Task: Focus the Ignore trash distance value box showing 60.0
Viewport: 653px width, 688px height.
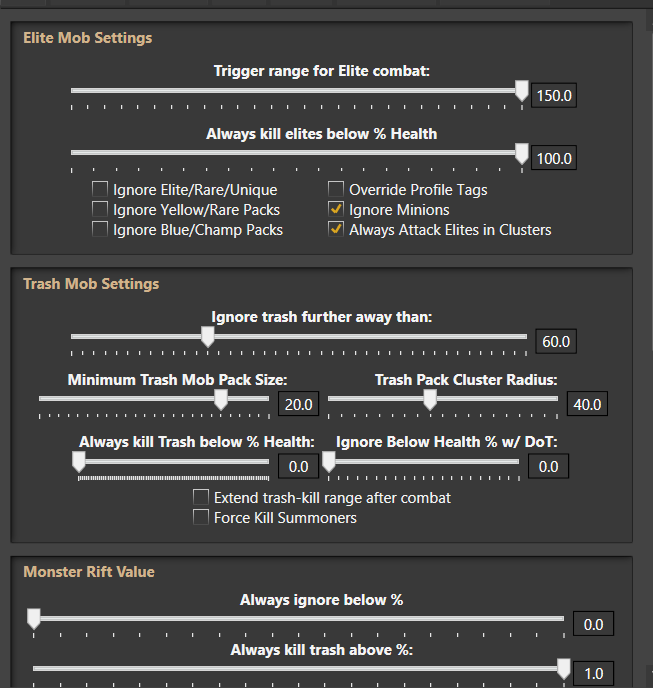Action: click(x=555, y=342)
